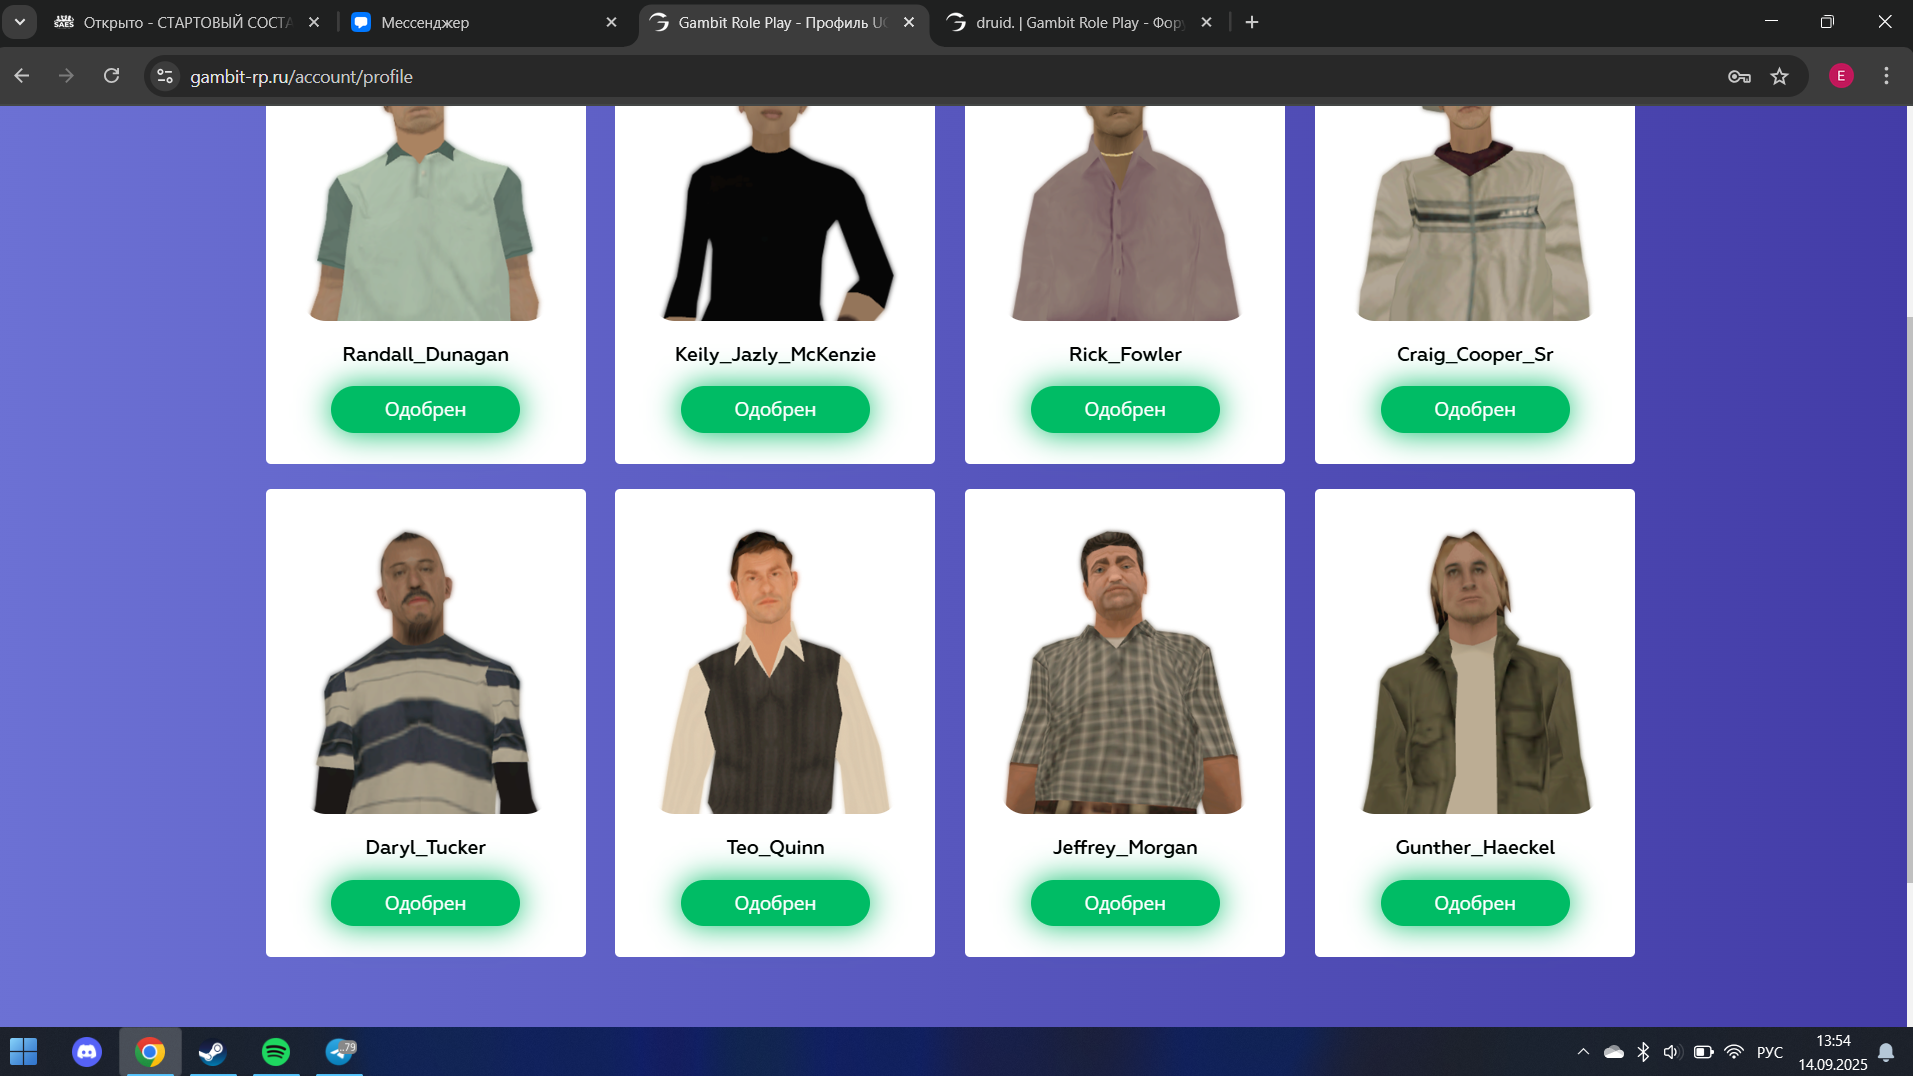Screen dimensions: 1913x1076
Task: Switch the РУС input language indicator
Action: coord(1770,1052)
